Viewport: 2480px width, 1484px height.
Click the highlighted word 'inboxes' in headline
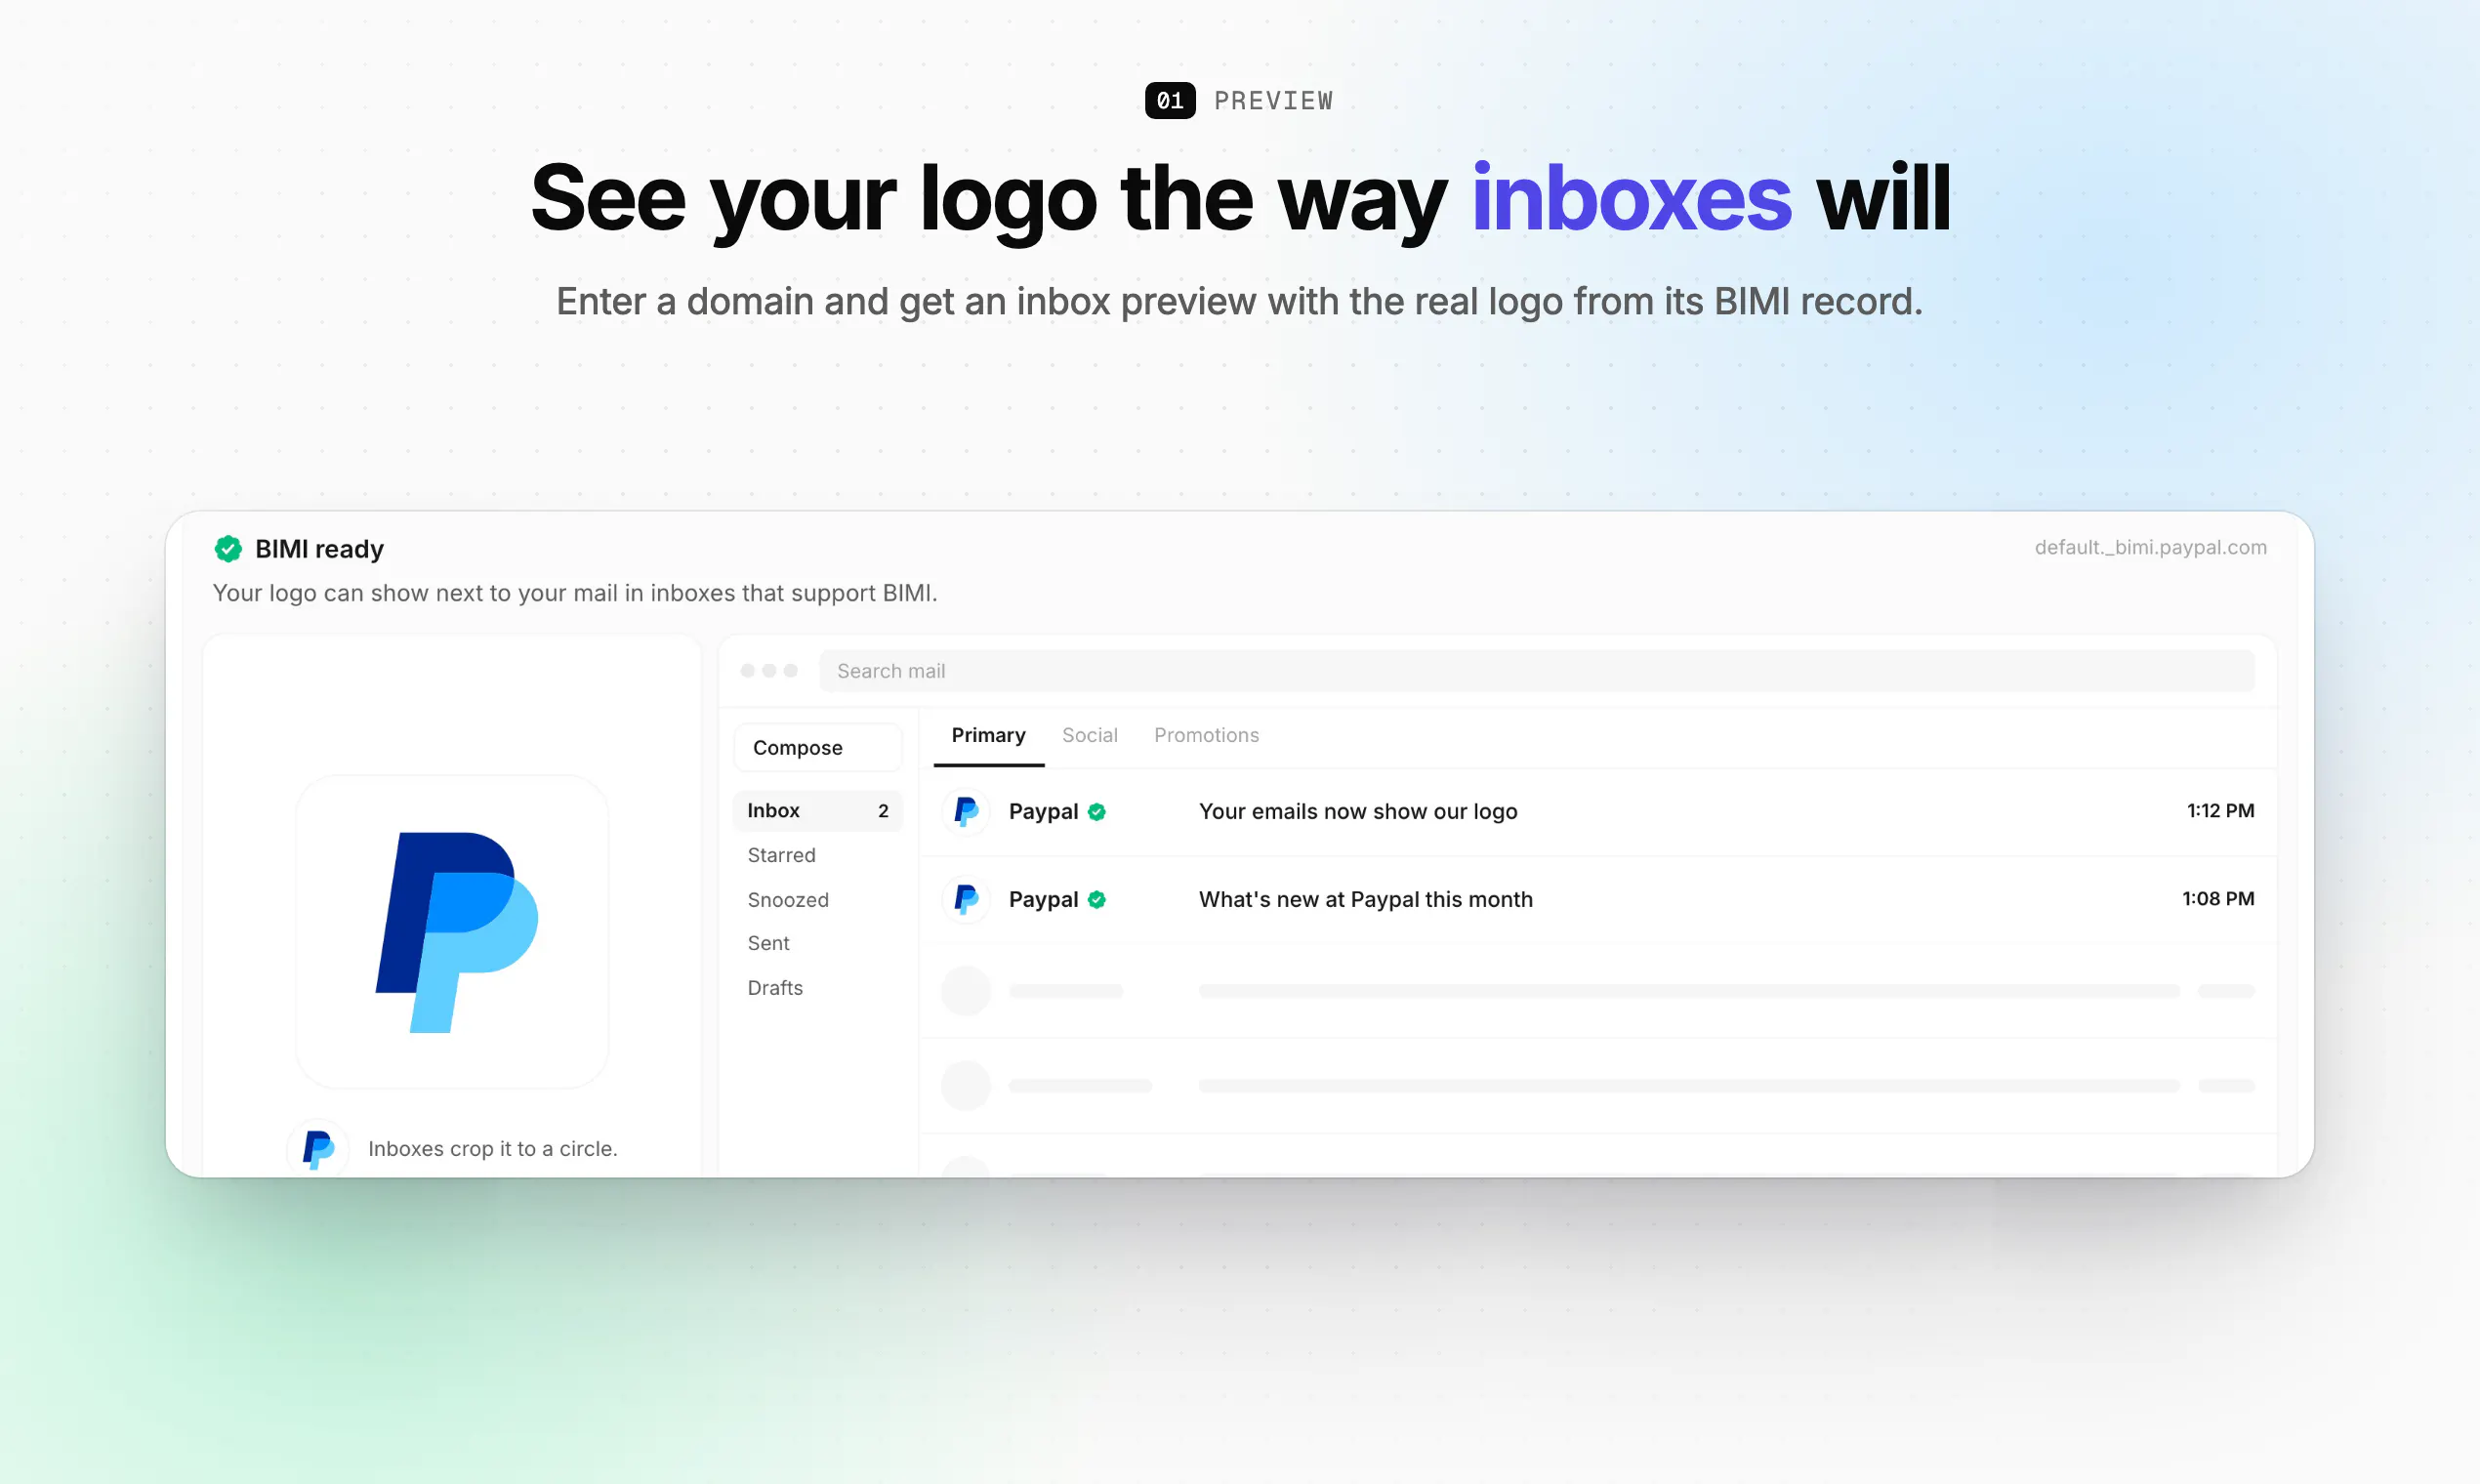click(1631, 198)
